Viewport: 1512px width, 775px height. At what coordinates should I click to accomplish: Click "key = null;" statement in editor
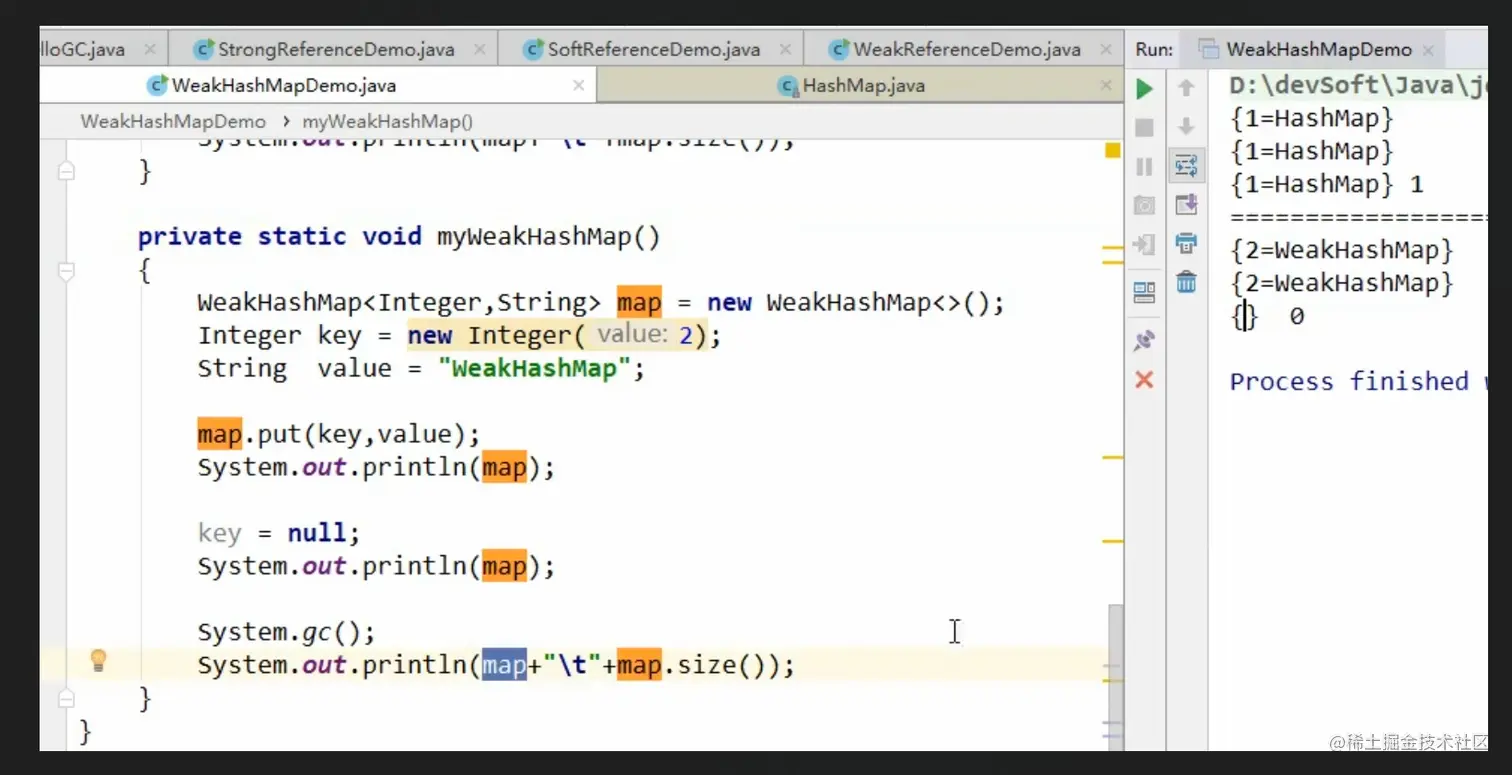click(x=278, y=533)
